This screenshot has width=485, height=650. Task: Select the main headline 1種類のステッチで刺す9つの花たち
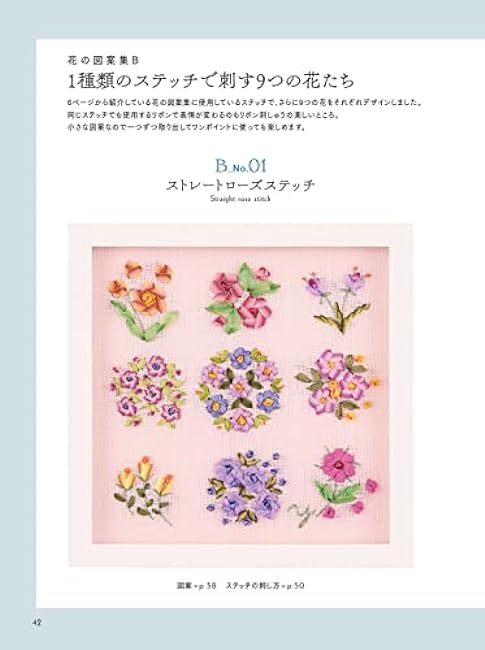(211, 81)
